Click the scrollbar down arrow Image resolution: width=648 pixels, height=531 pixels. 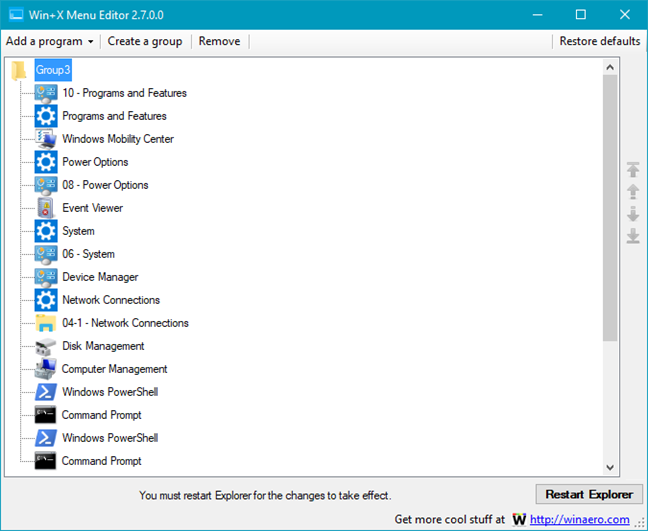pyautogui.click(x=610, y=467)
